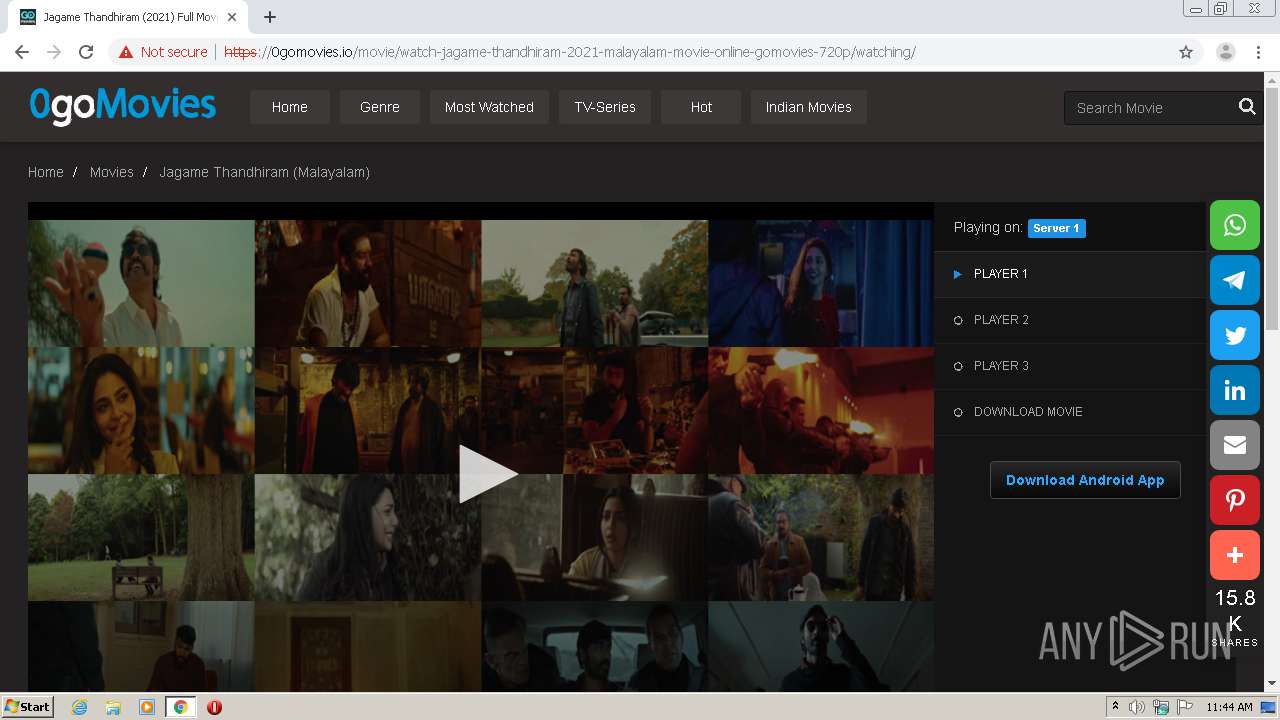The image size is (1280, 720).
Task: Open a new browser tab
Action: pos(270,17)
